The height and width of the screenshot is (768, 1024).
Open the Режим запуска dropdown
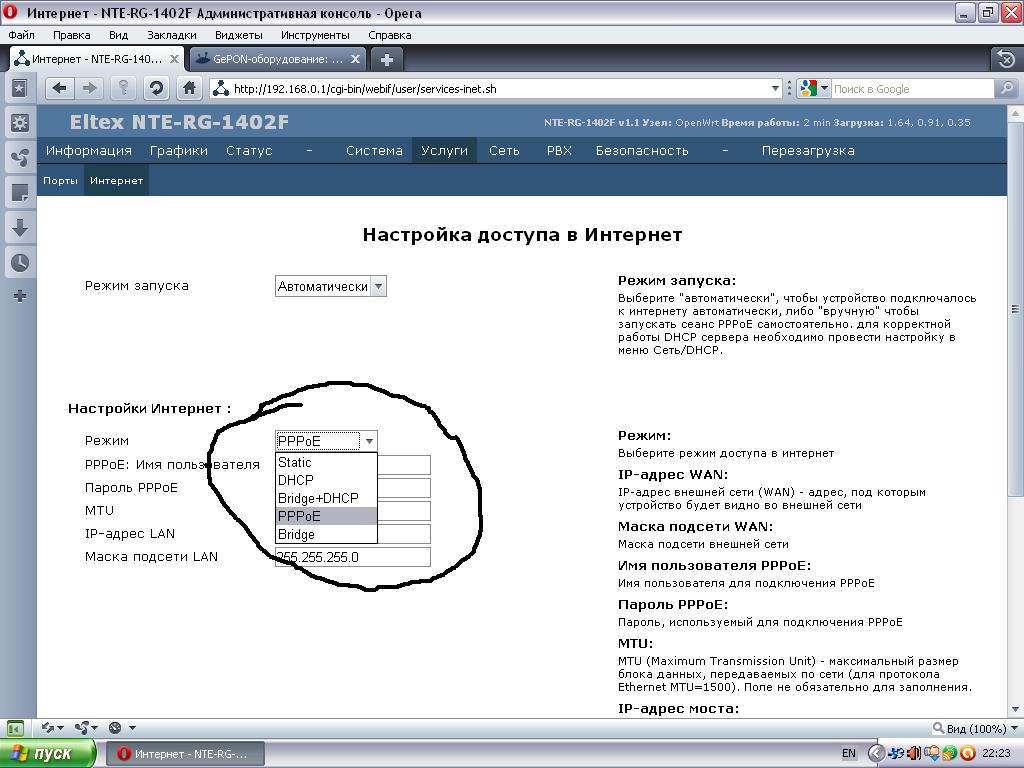[330, 286]
